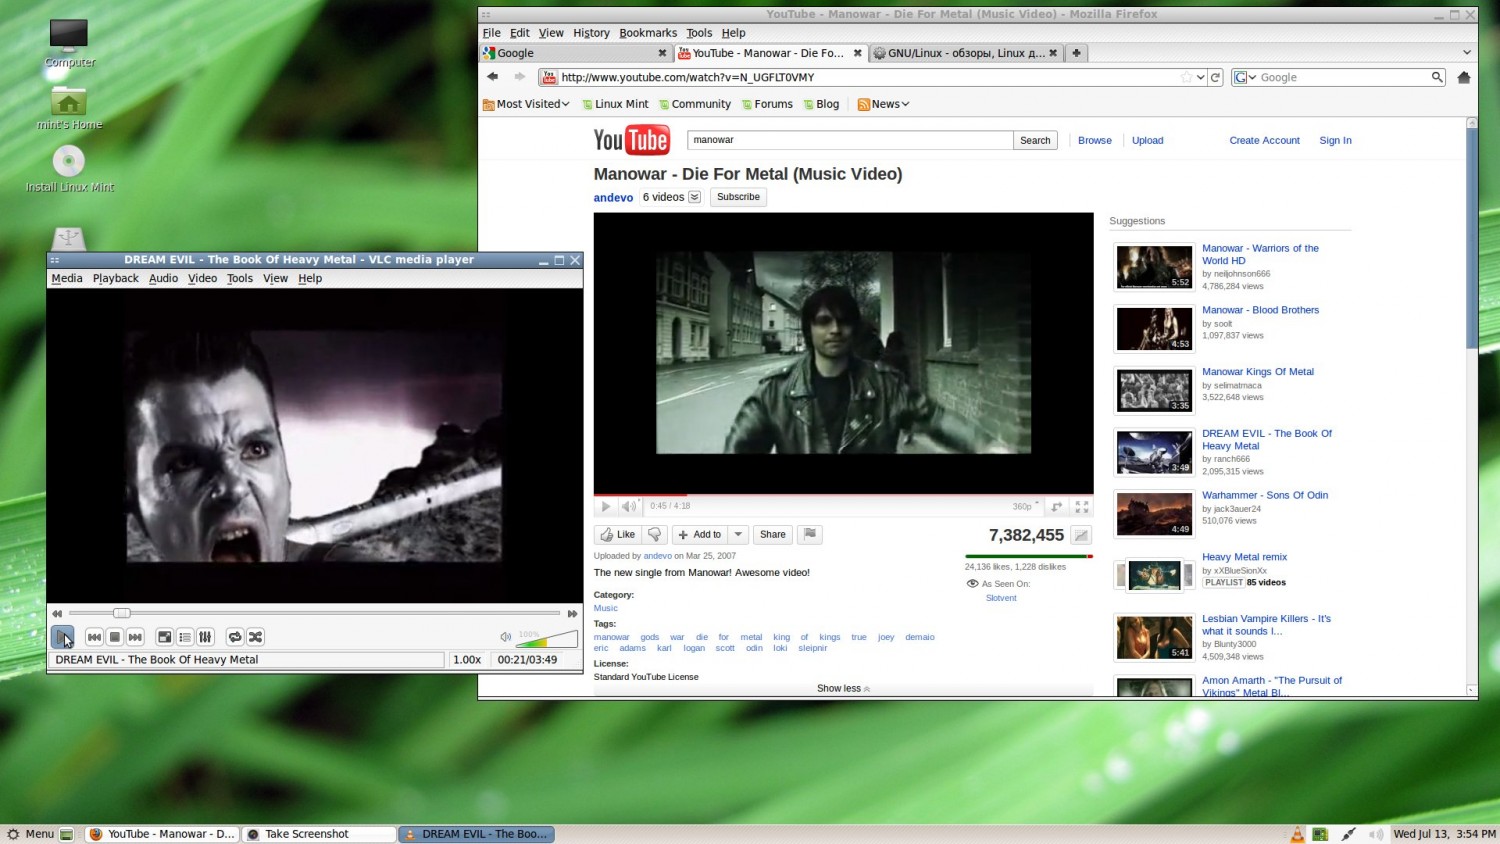
Task: Click the VLC volume slider
Action: point(547,639)
